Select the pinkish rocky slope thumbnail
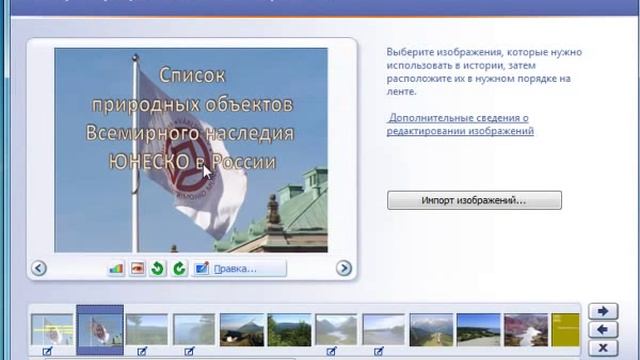The height and width of the screenshot is (360, 640). click(526, 329)
